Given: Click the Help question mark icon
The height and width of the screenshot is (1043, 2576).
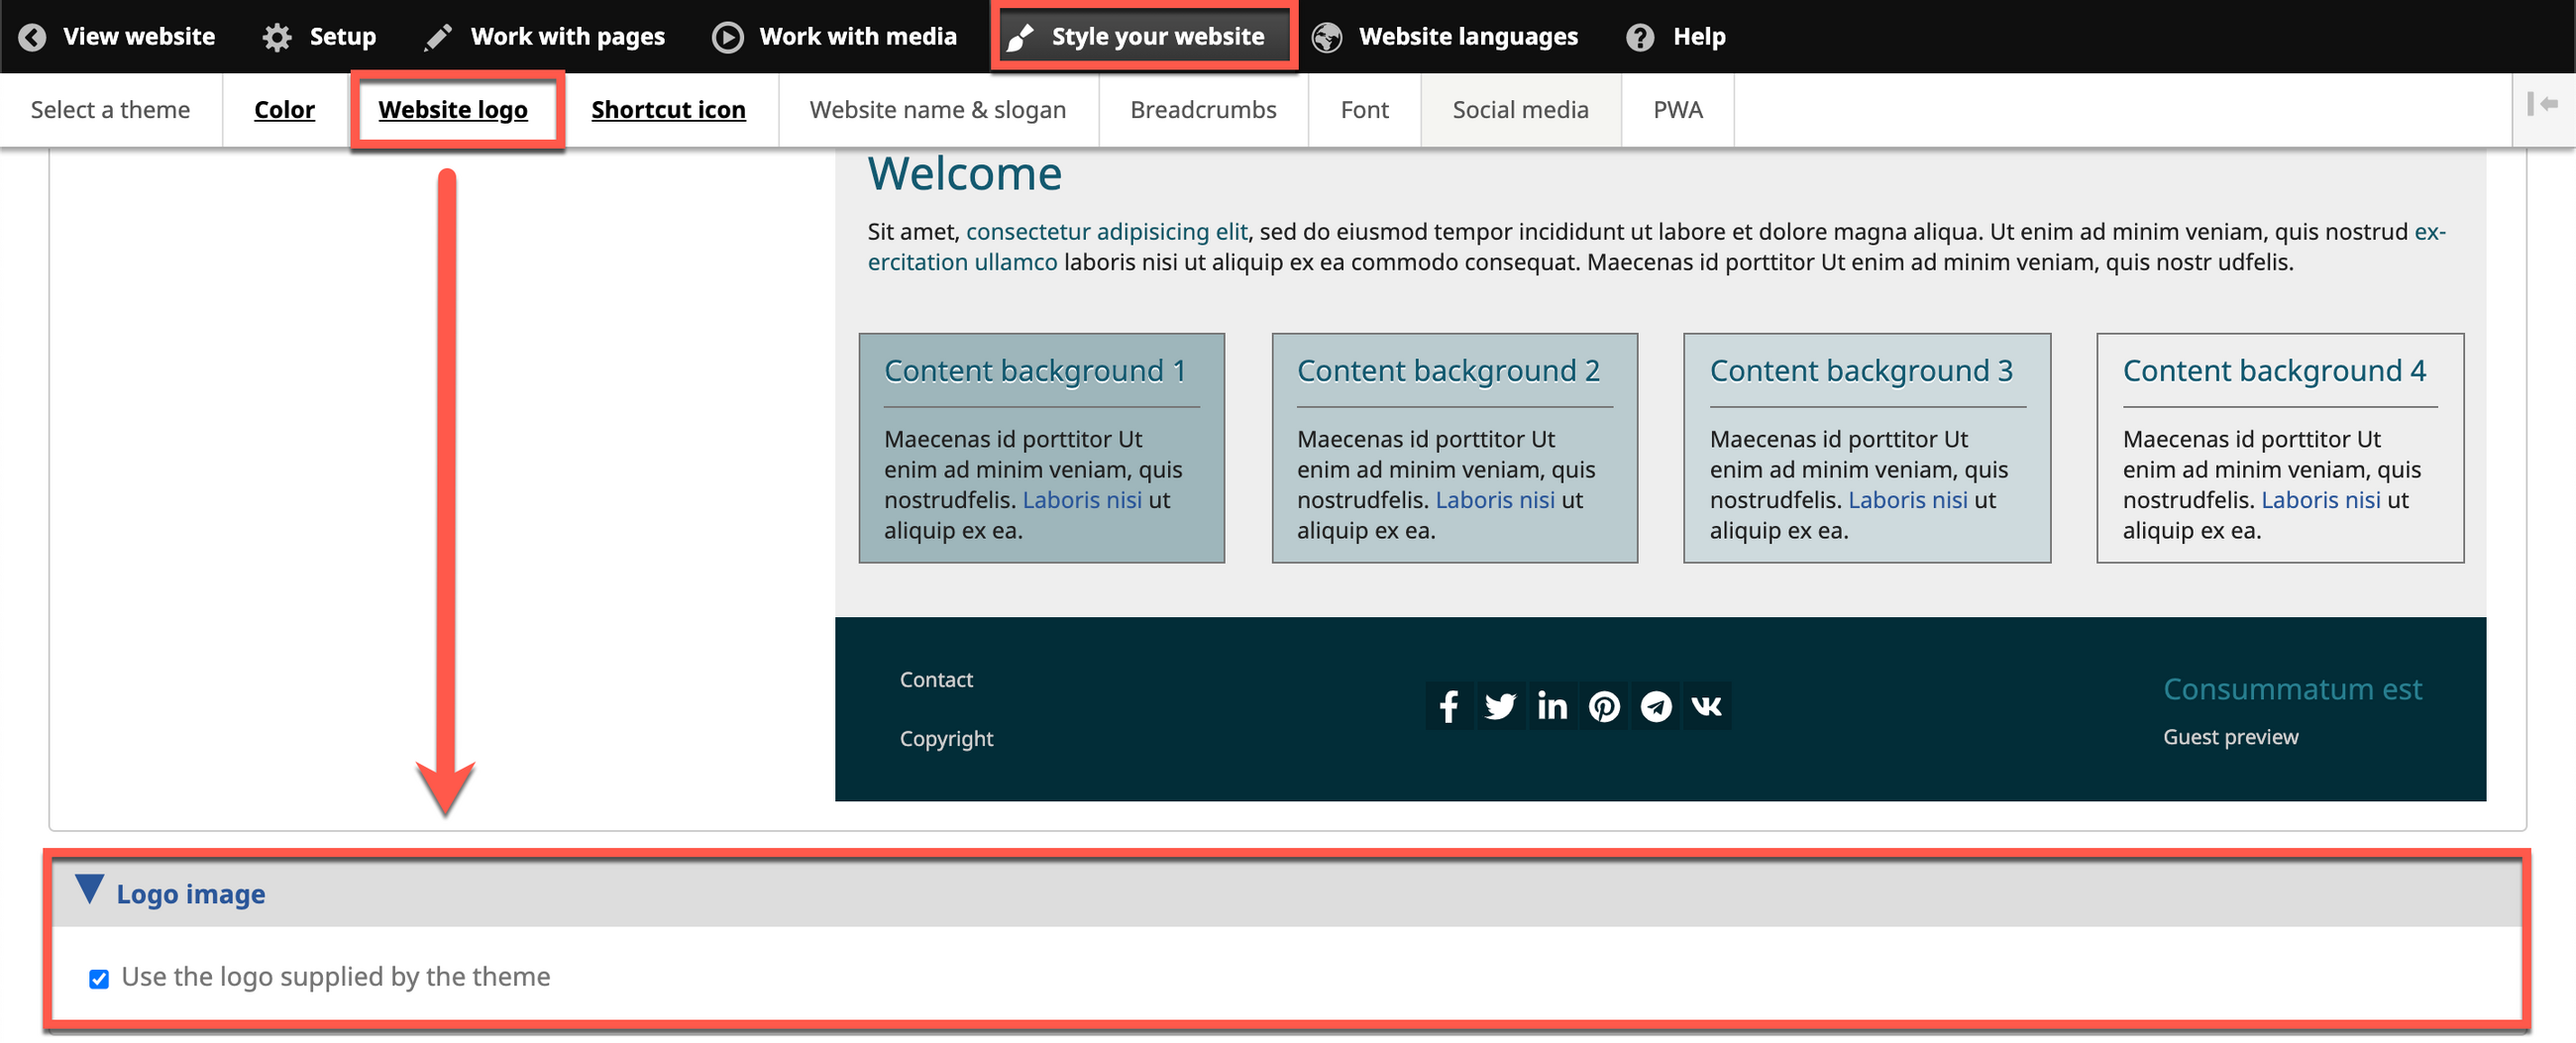Looking at the screenshot, I should [x=1639, y=37].
